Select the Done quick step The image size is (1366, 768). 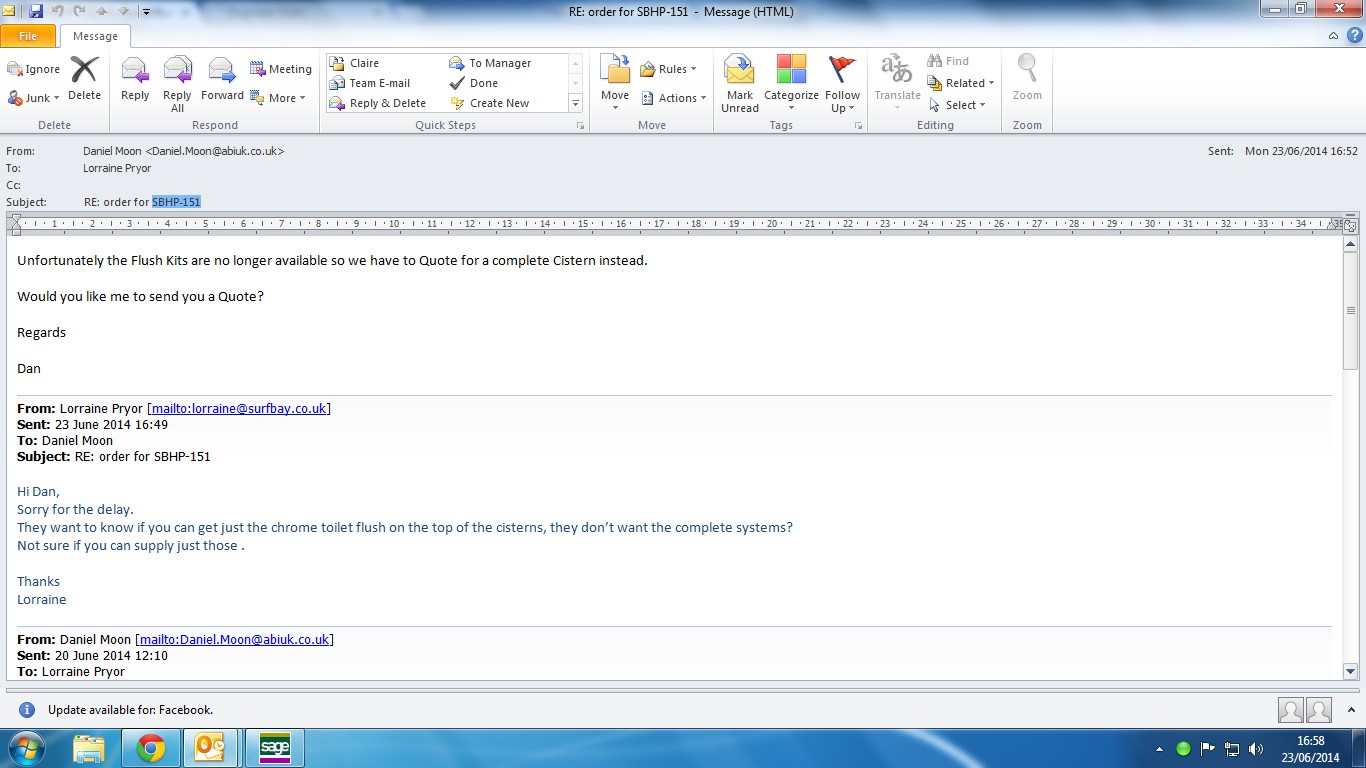click(x=483, y=83)
